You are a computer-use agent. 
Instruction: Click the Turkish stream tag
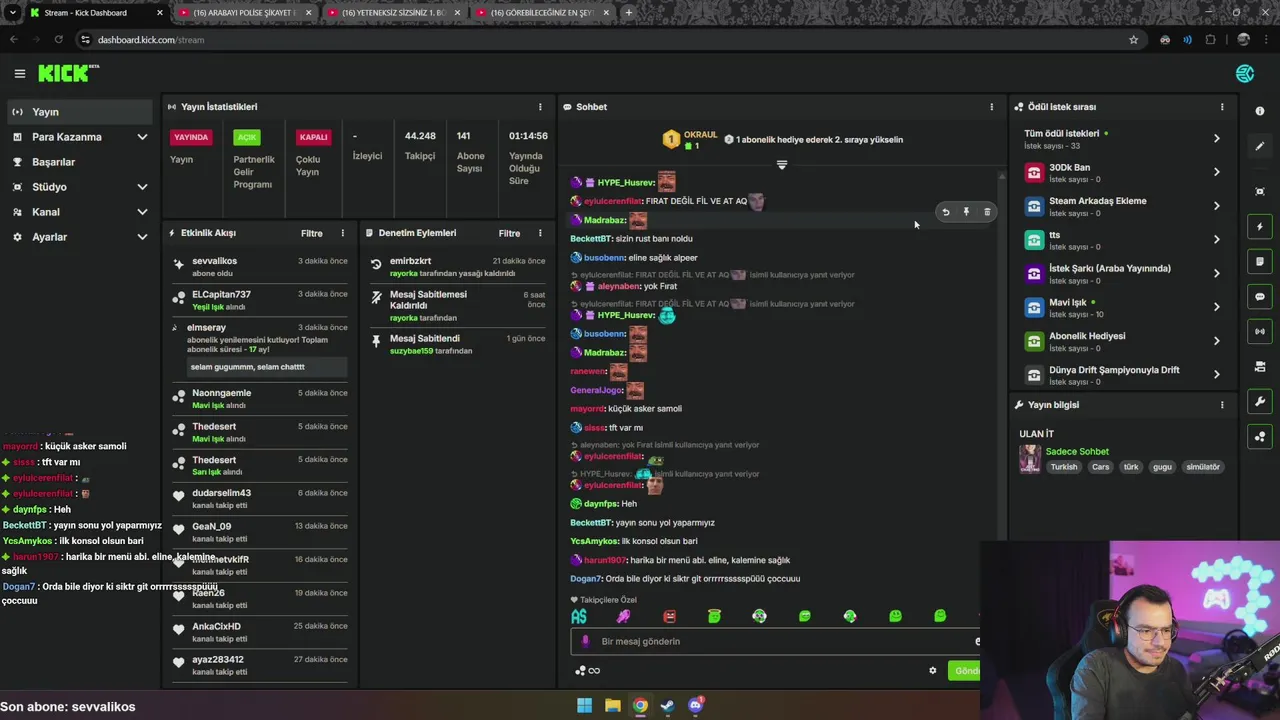click(1064, 467)
